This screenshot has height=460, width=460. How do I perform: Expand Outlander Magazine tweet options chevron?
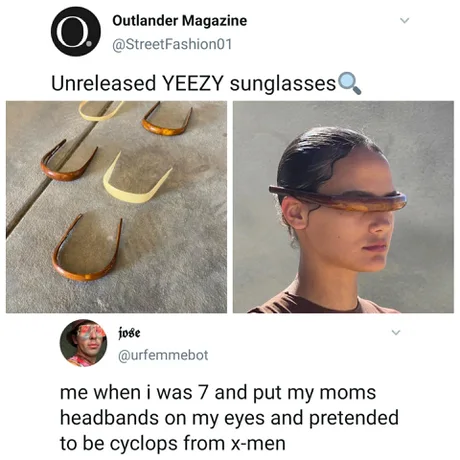pos(404,20)
